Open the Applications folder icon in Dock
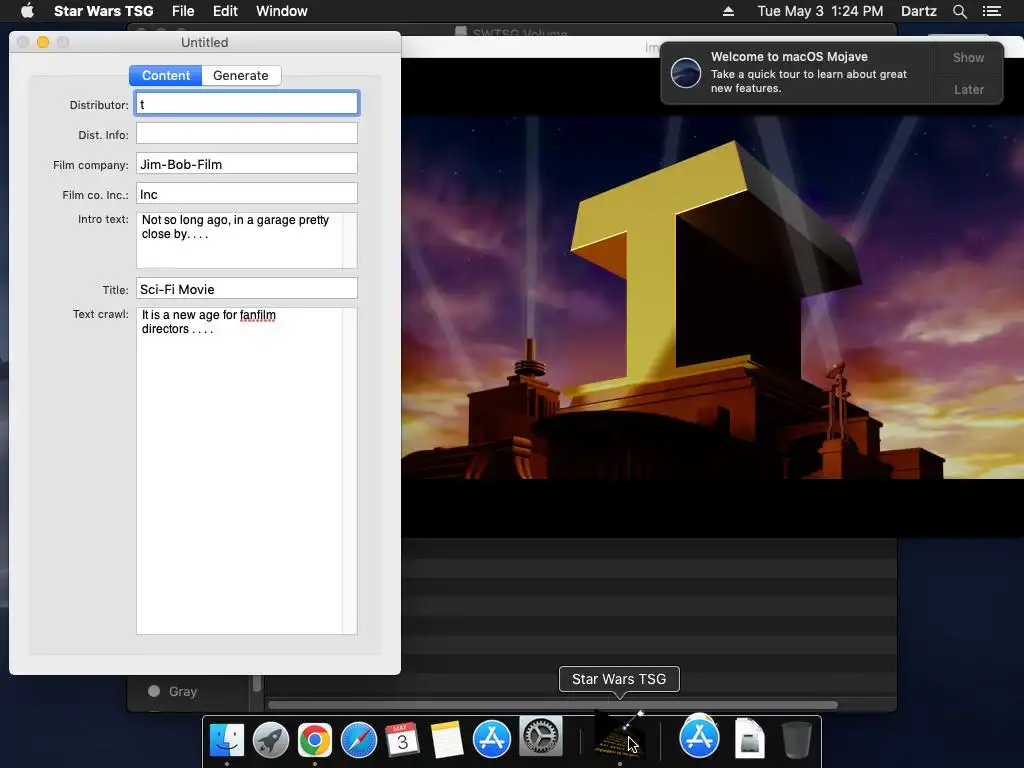This screenshot has height=768, width=1024. pos(699,738)
